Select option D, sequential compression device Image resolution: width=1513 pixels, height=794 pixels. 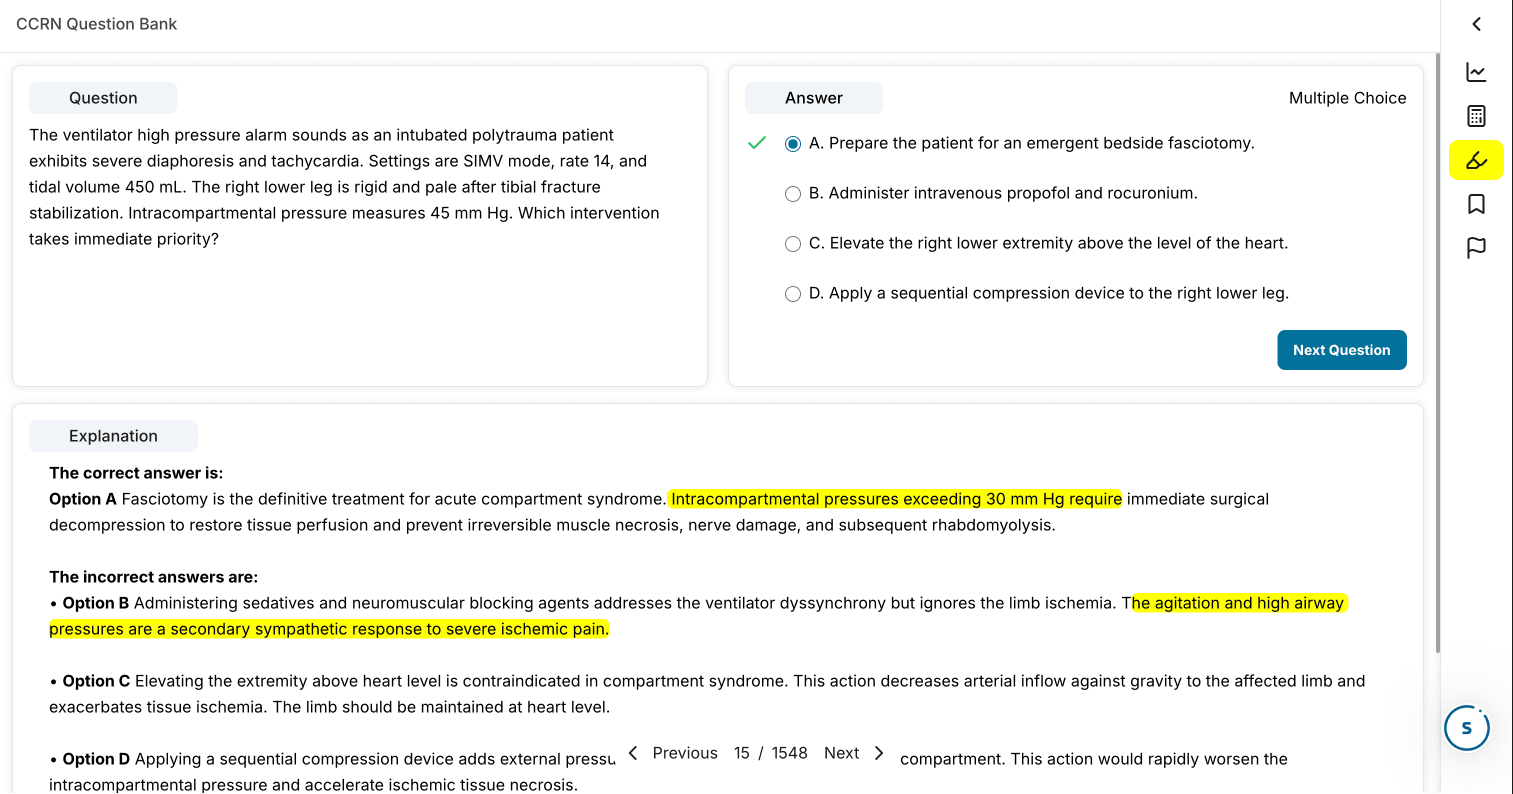pyautogui.click(x=793, y=293)
